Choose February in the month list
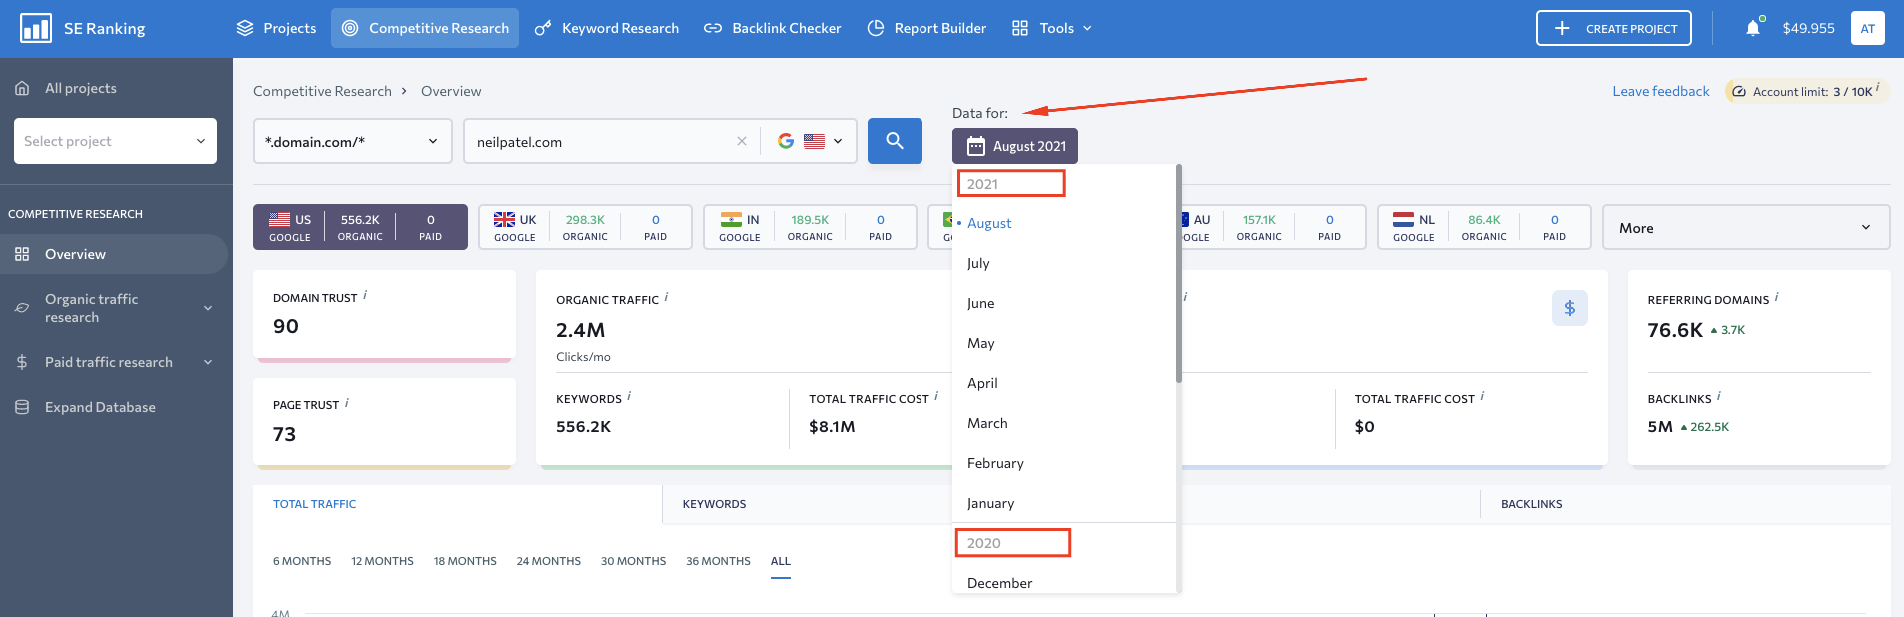The height and width of the screenshot is (617, 1904). 1064,463
